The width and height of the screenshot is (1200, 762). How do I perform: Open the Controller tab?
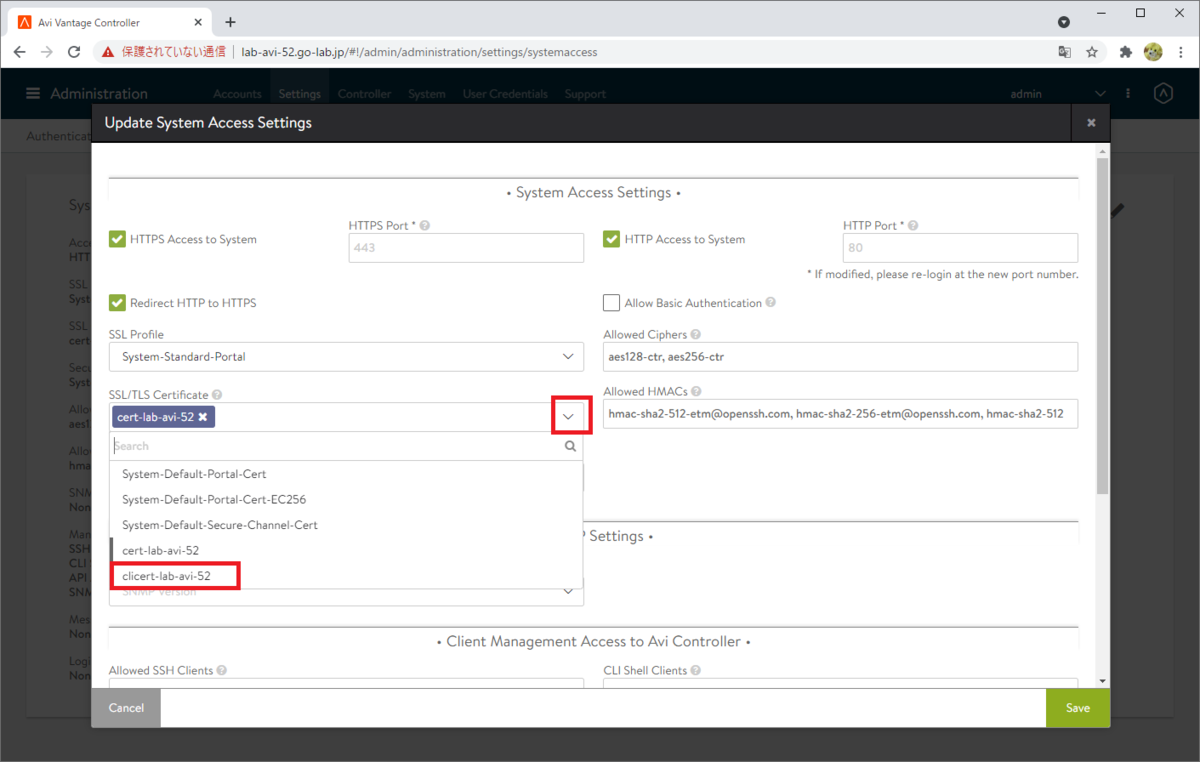tap(365, 94)
